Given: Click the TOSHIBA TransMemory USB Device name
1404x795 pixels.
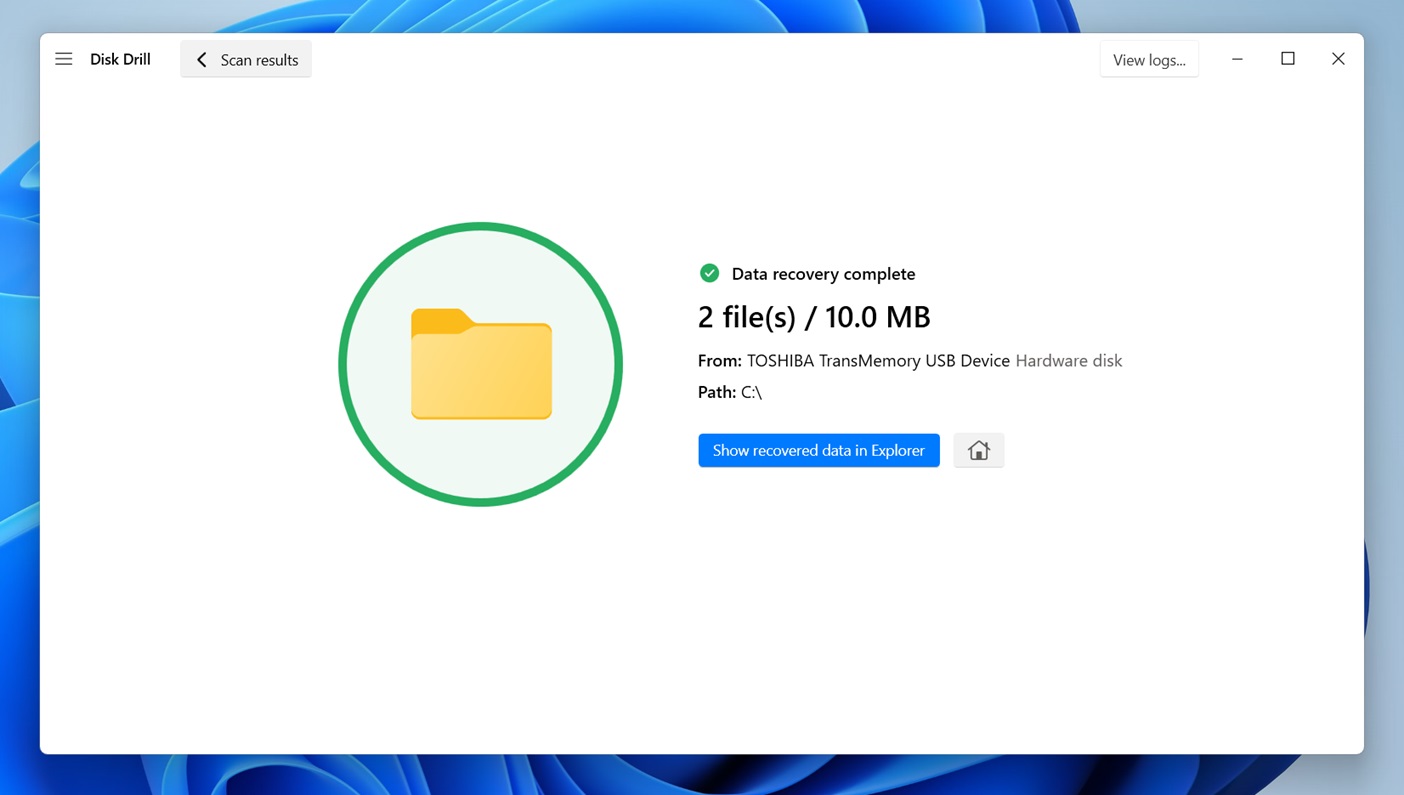Looking at the screenshot, I should 878,361.
